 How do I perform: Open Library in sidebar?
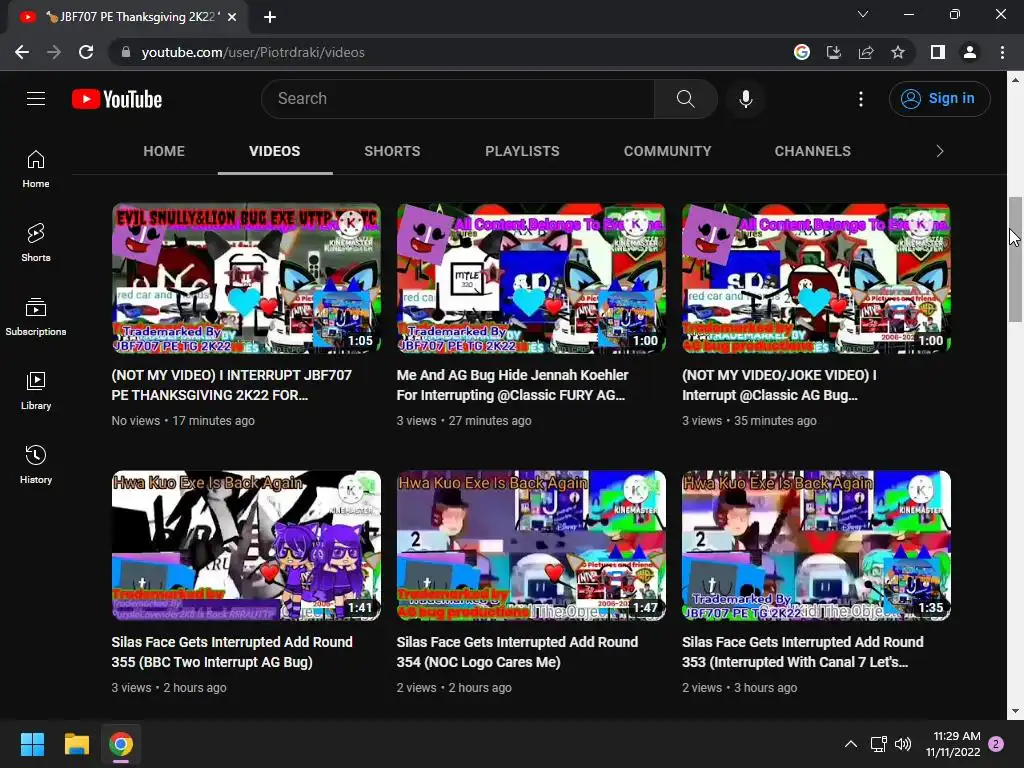[x=36, y=391]
